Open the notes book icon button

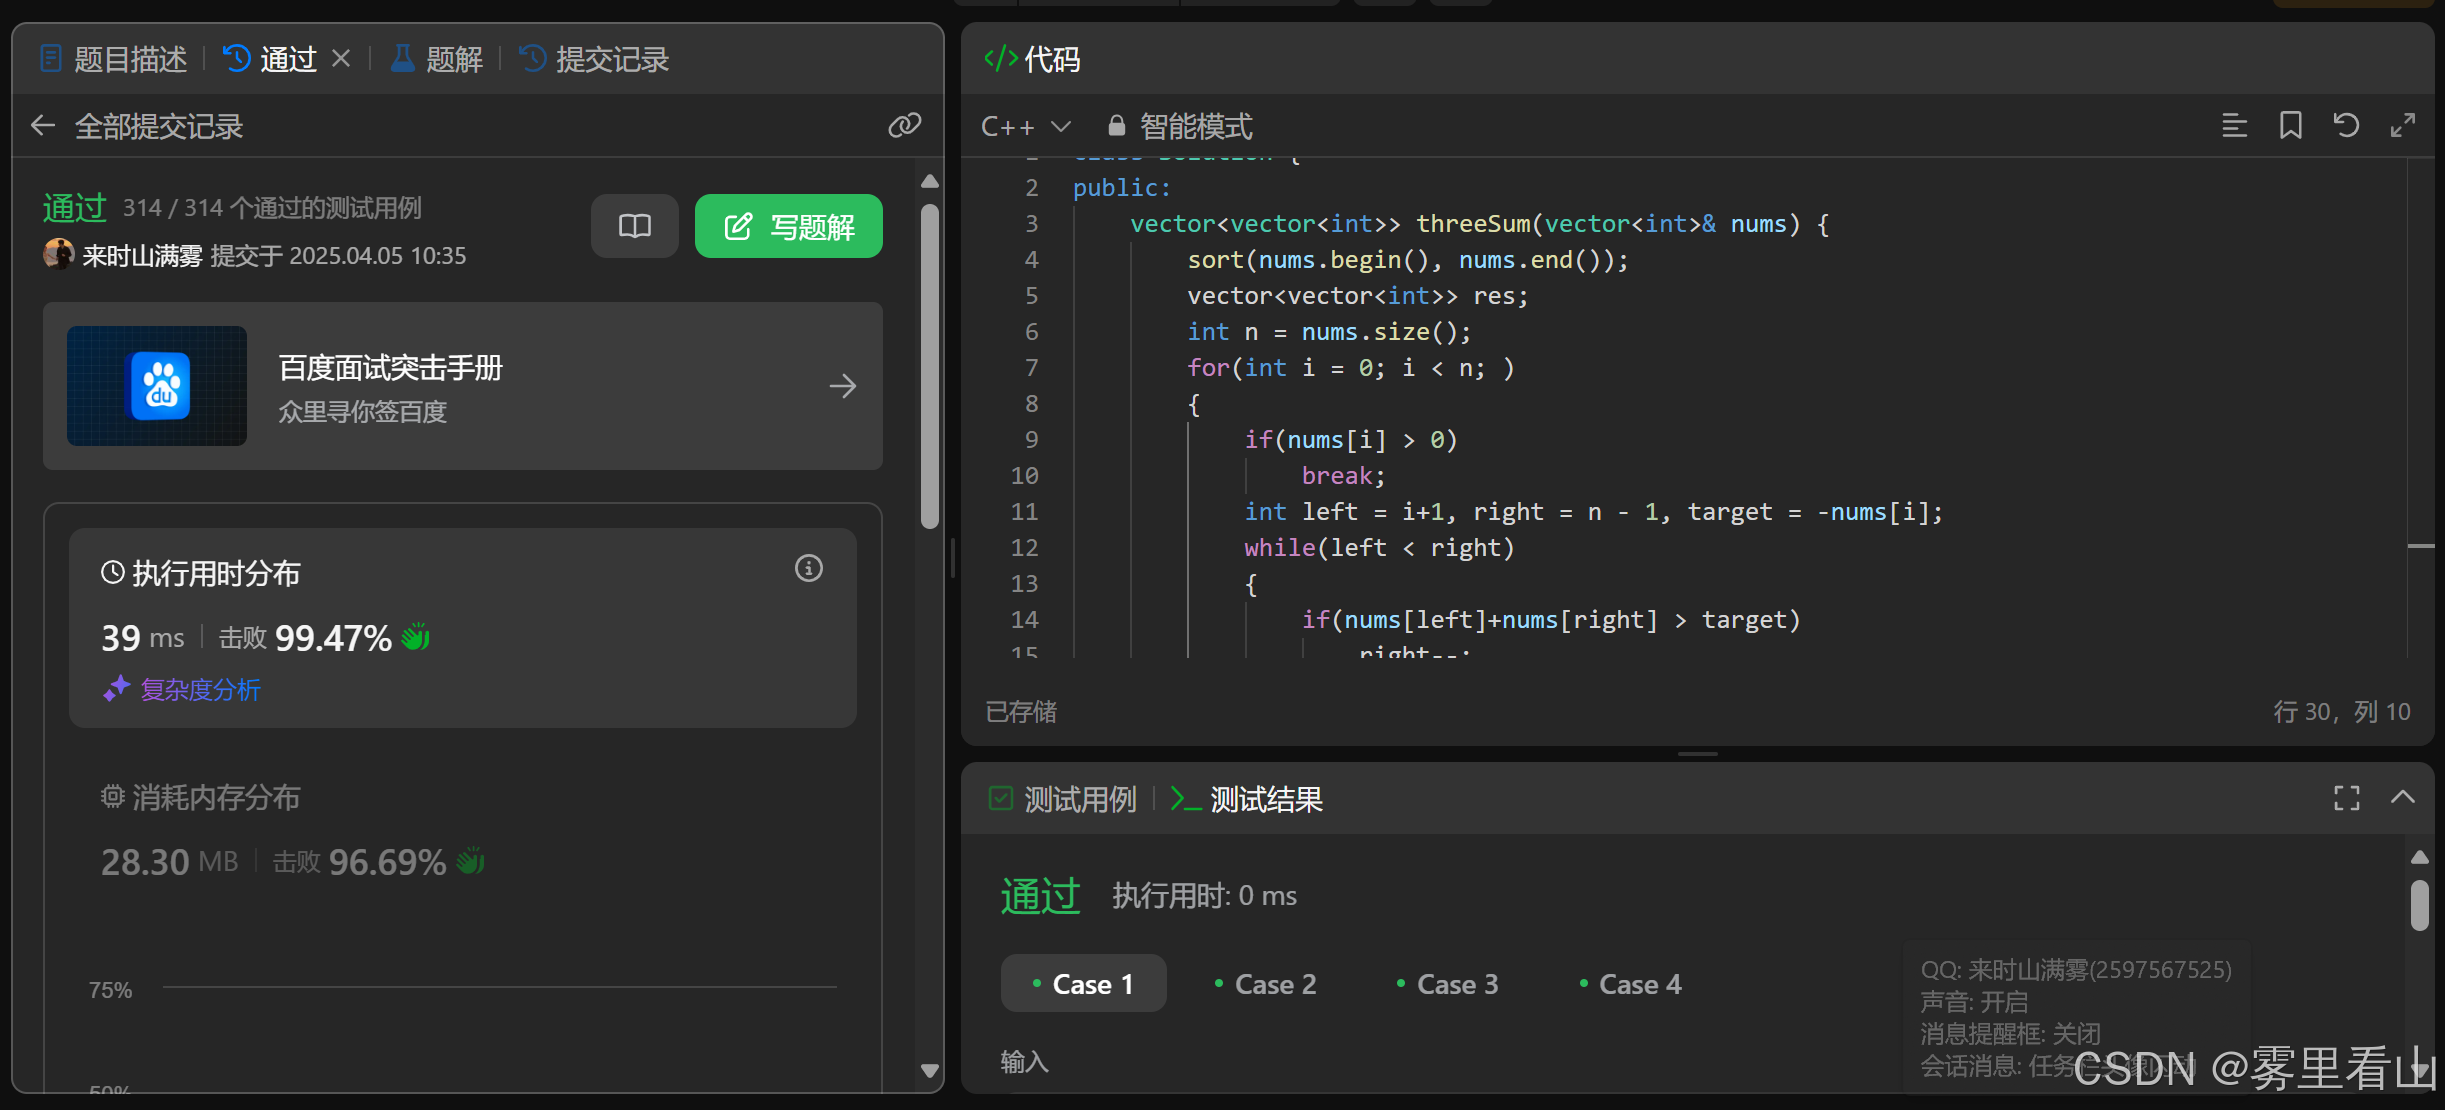pos(634,226)
